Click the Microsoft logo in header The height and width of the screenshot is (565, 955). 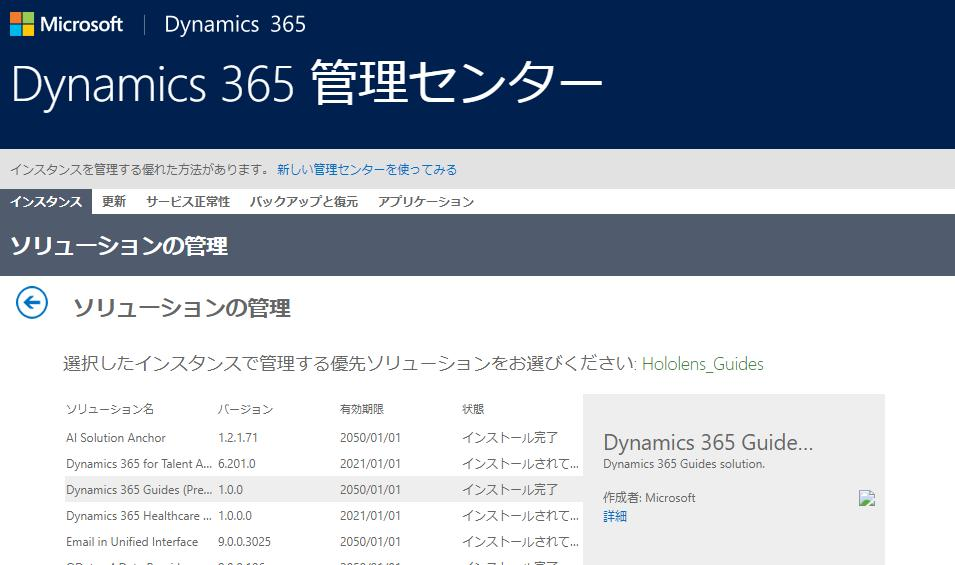[x=66, y=24]
